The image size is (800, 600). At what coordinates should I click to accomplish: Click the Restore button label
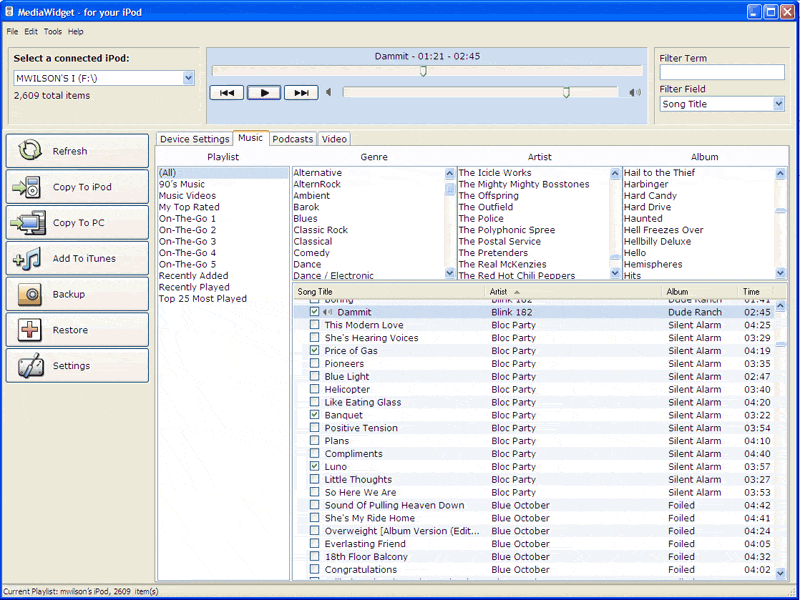coord(70,330)
